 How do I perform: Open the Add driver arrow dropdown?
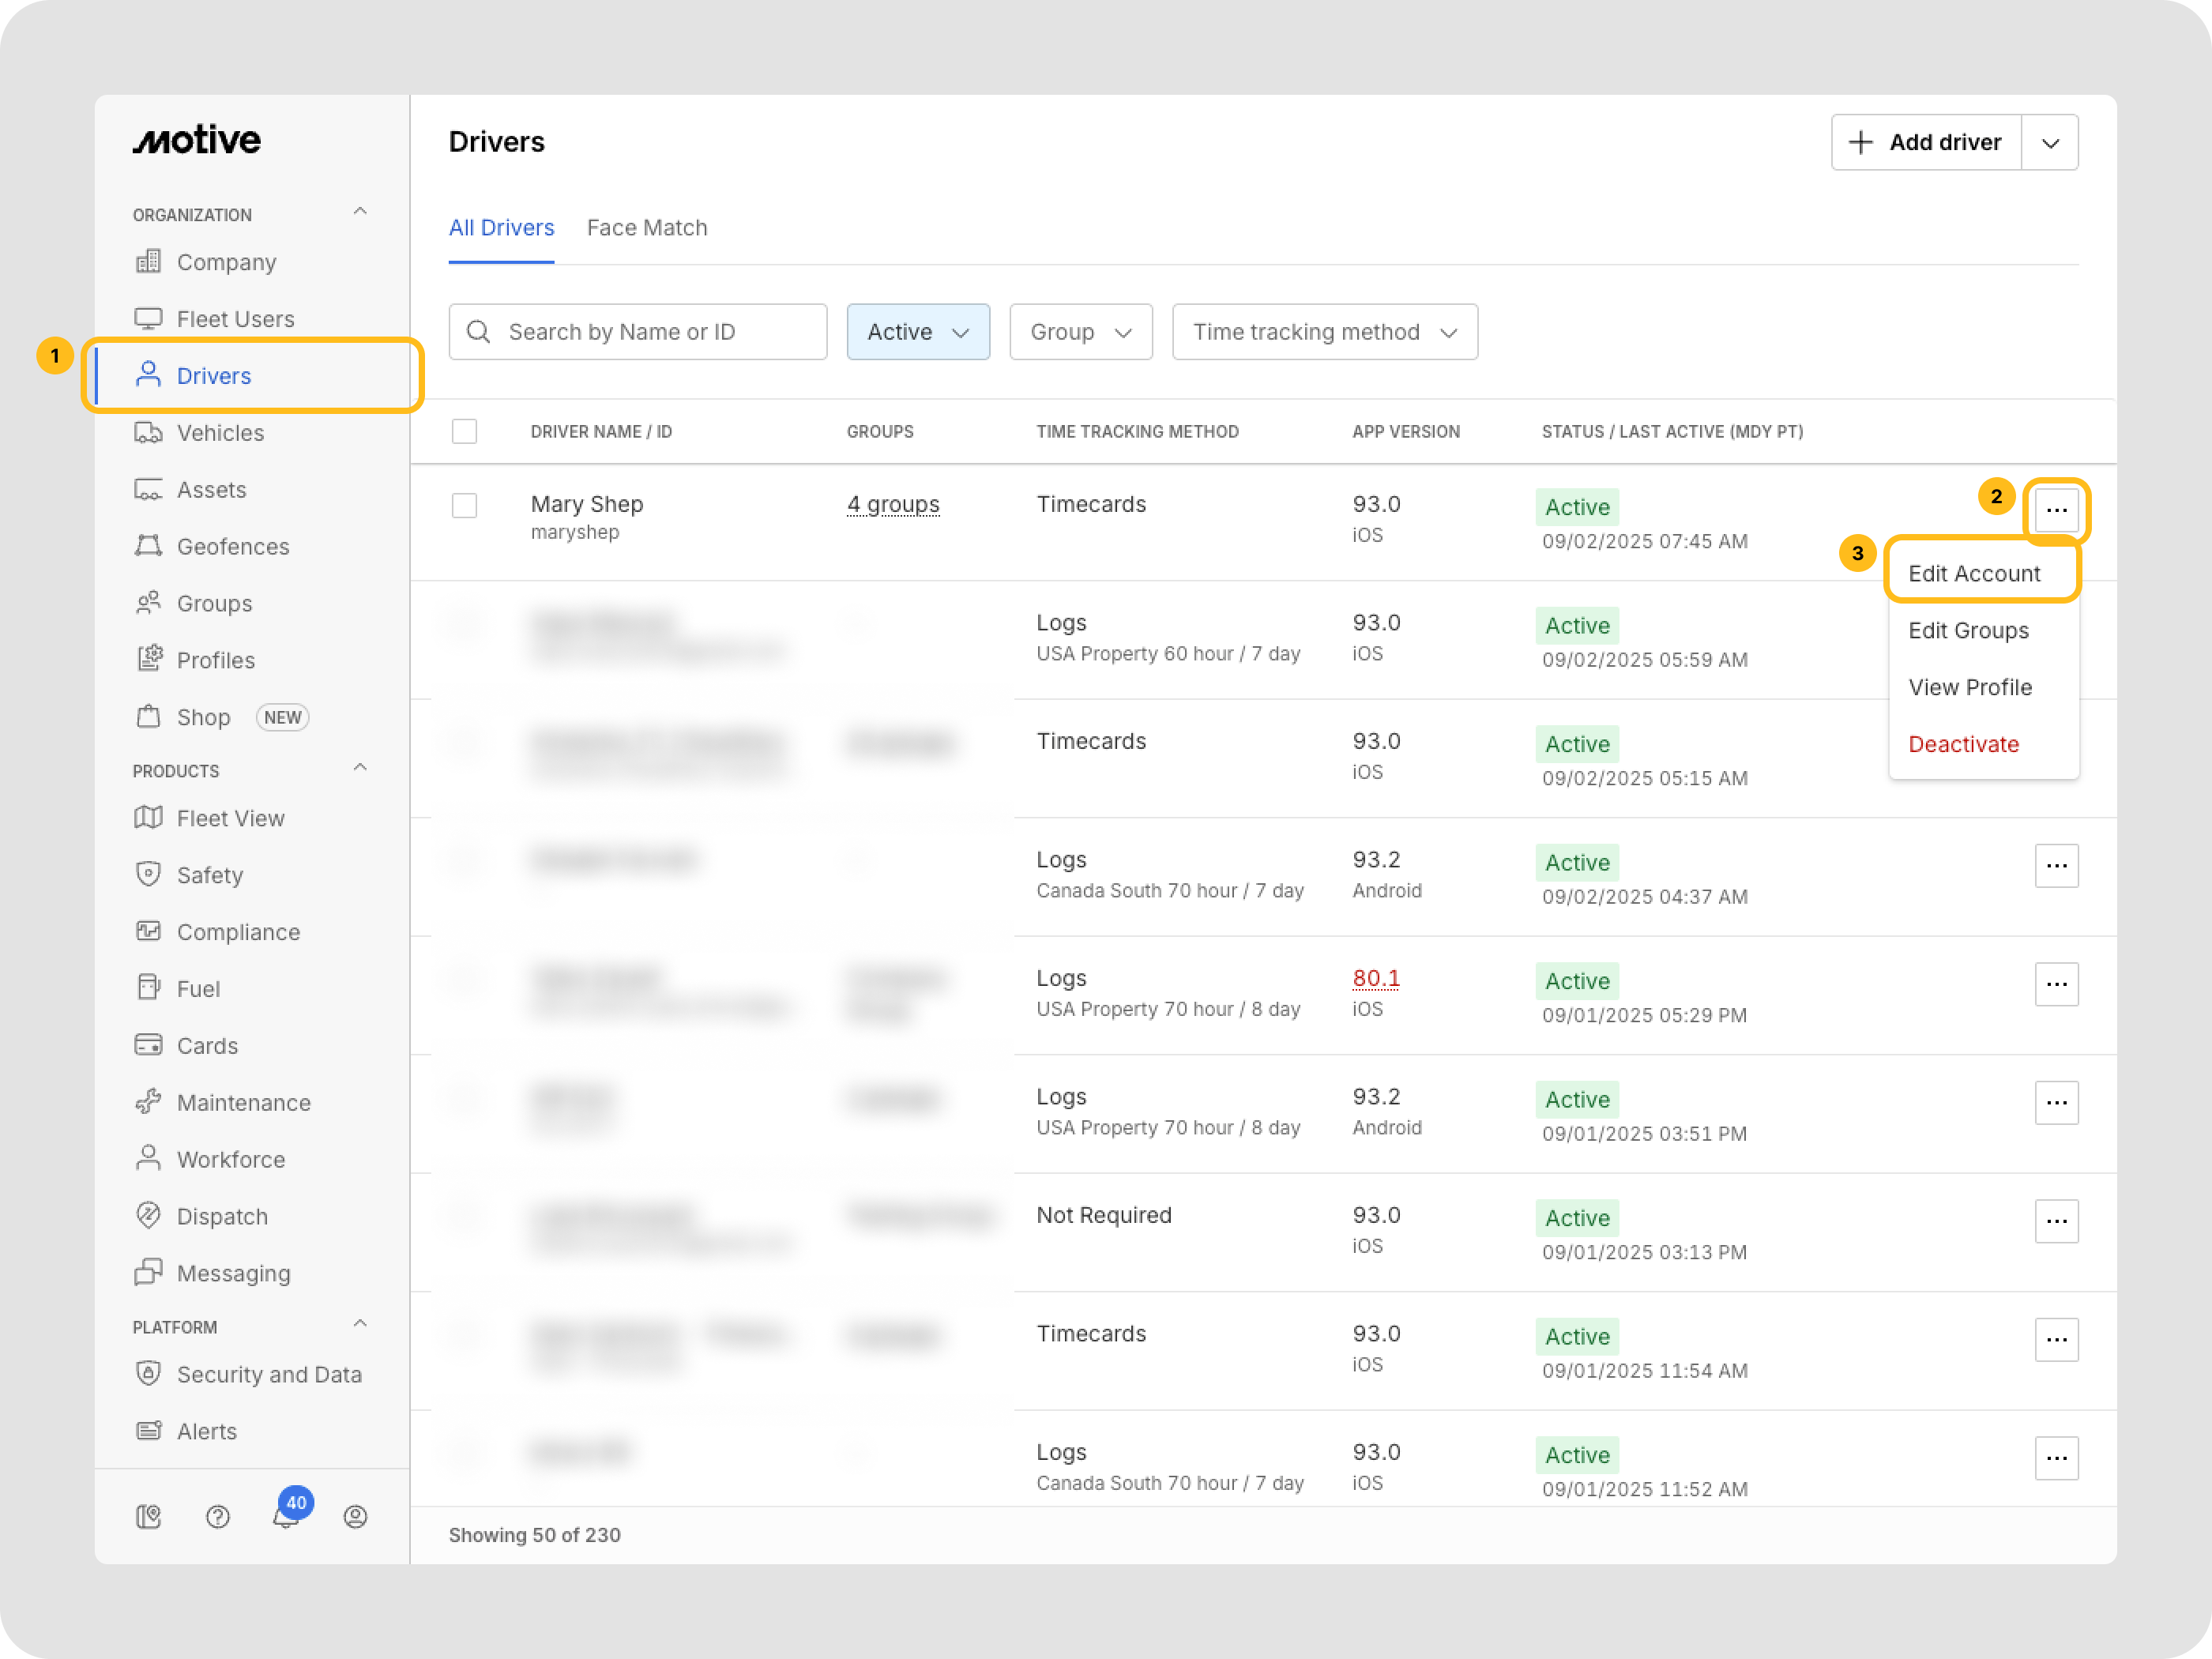pyautogui.click(x=2050, y=143)
